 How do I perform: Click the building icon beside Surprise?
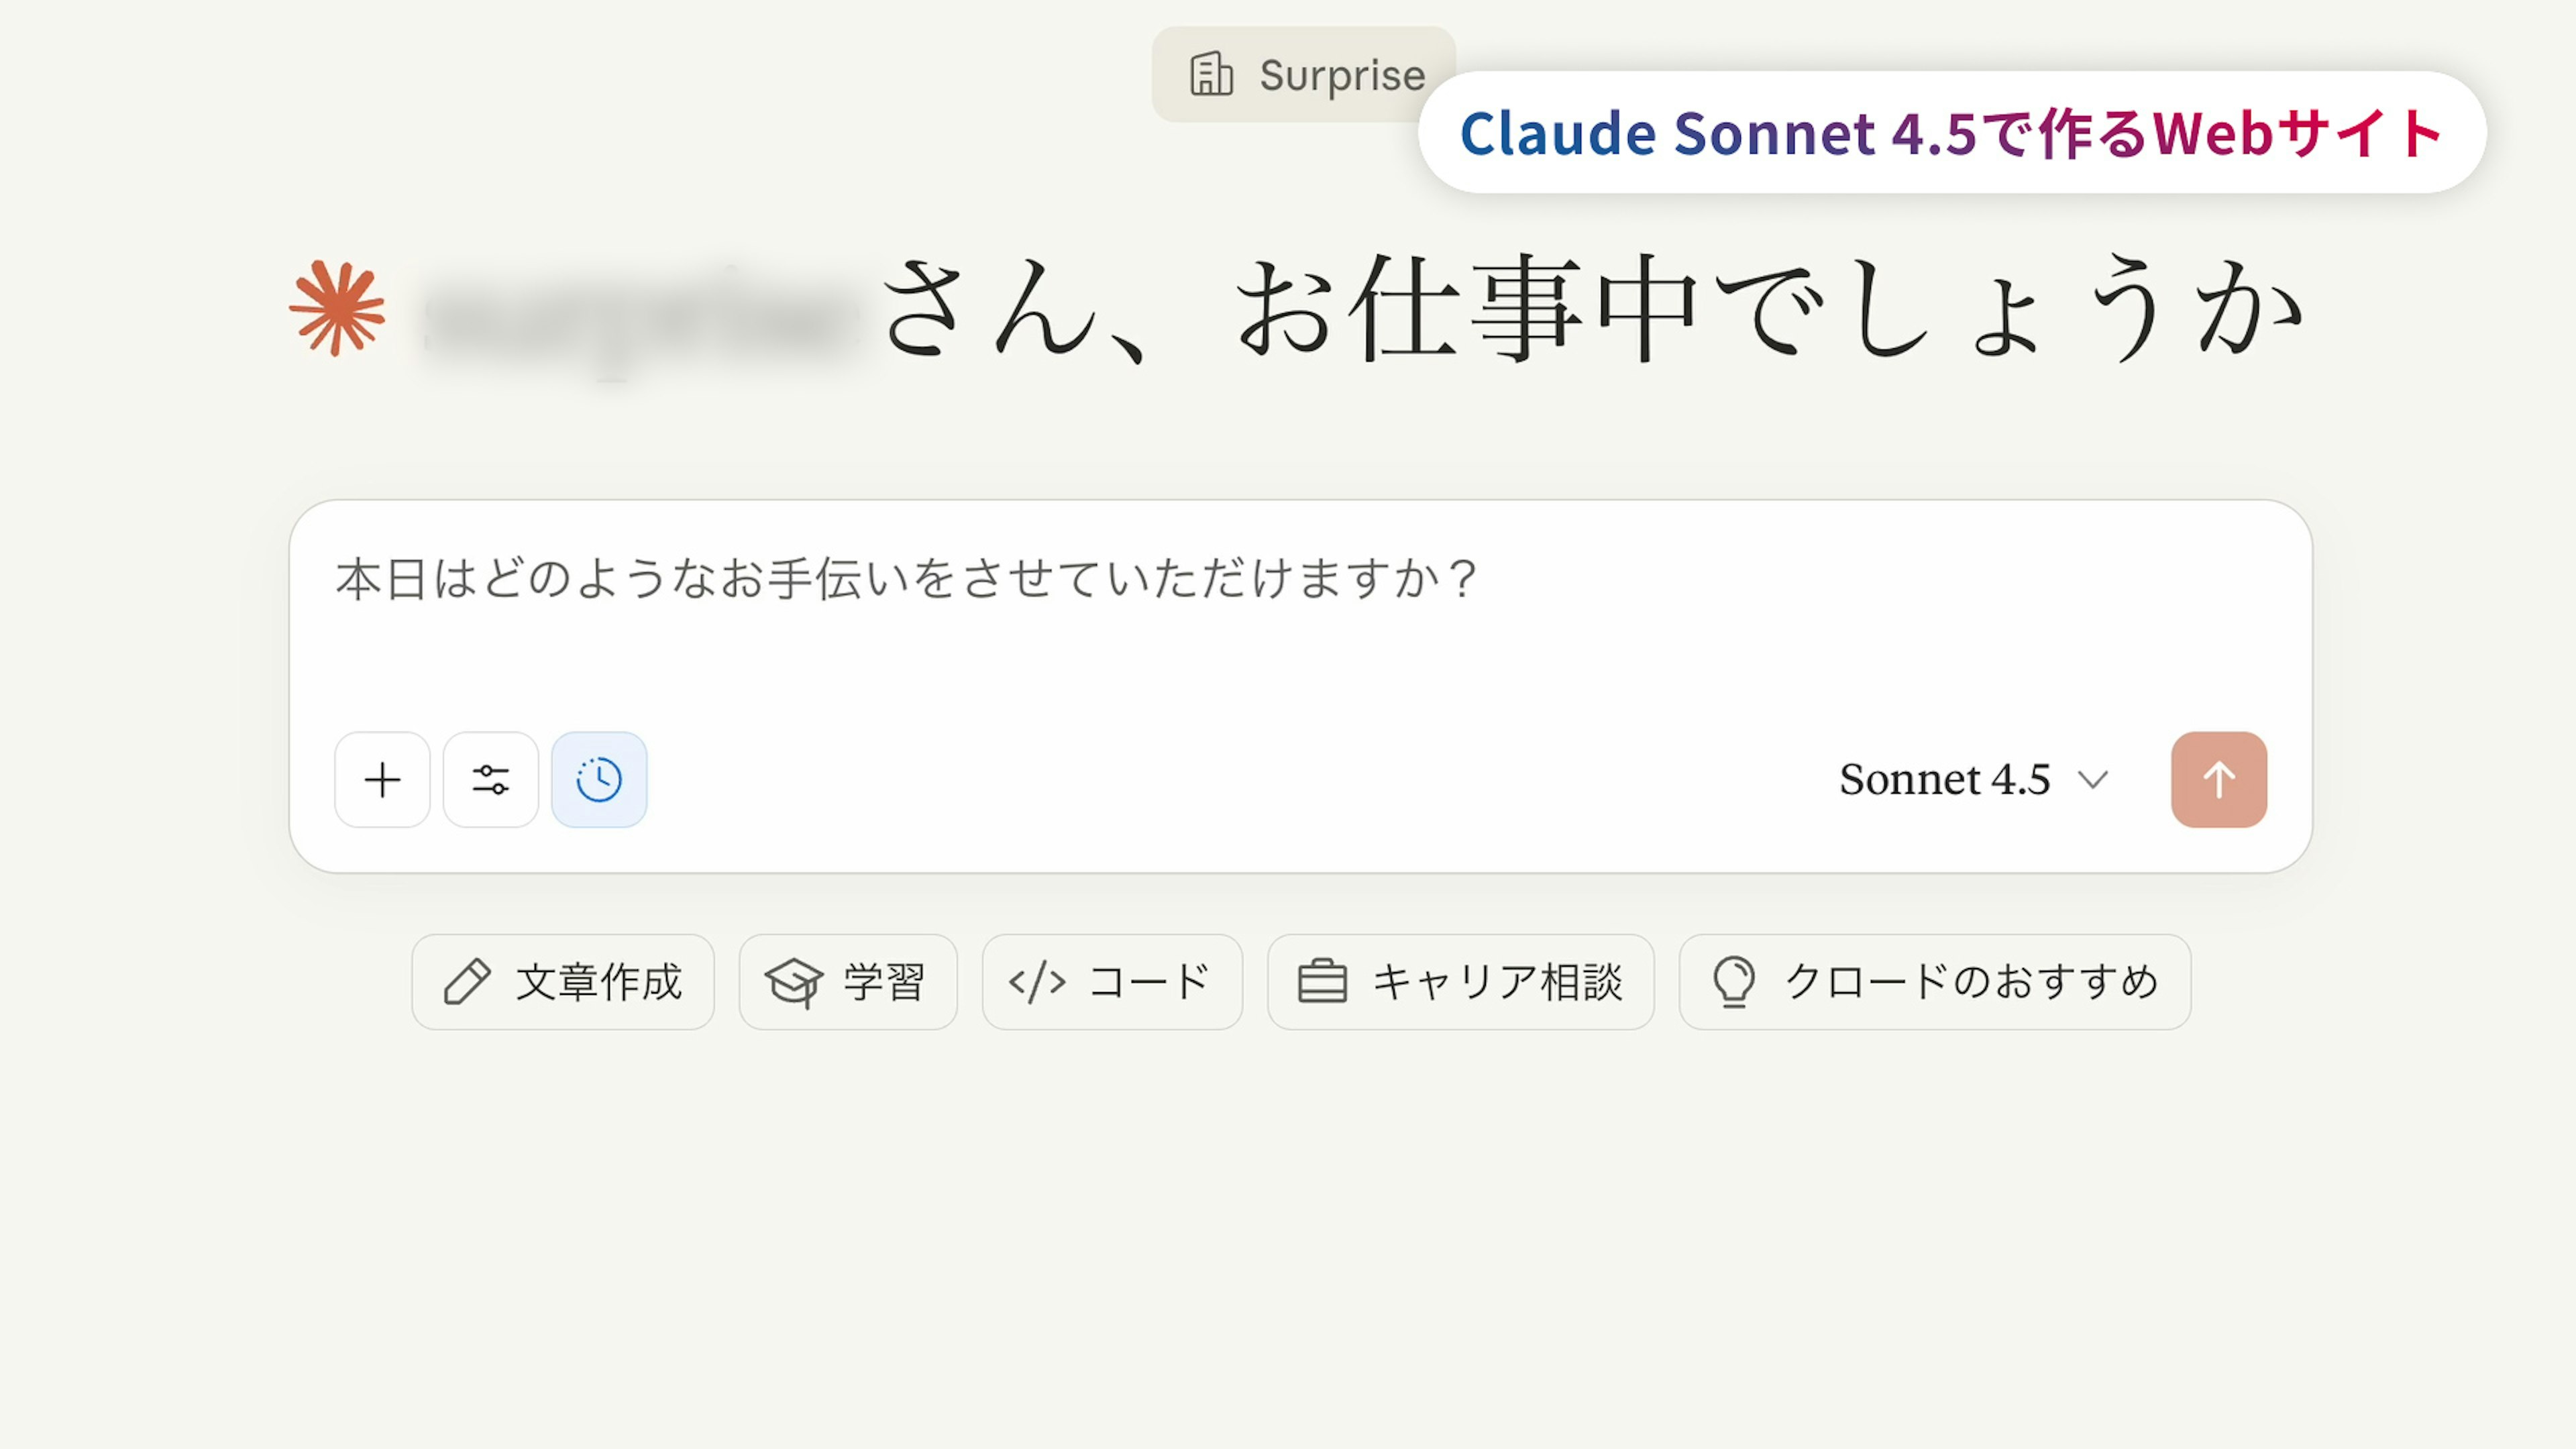[1211, 75]
